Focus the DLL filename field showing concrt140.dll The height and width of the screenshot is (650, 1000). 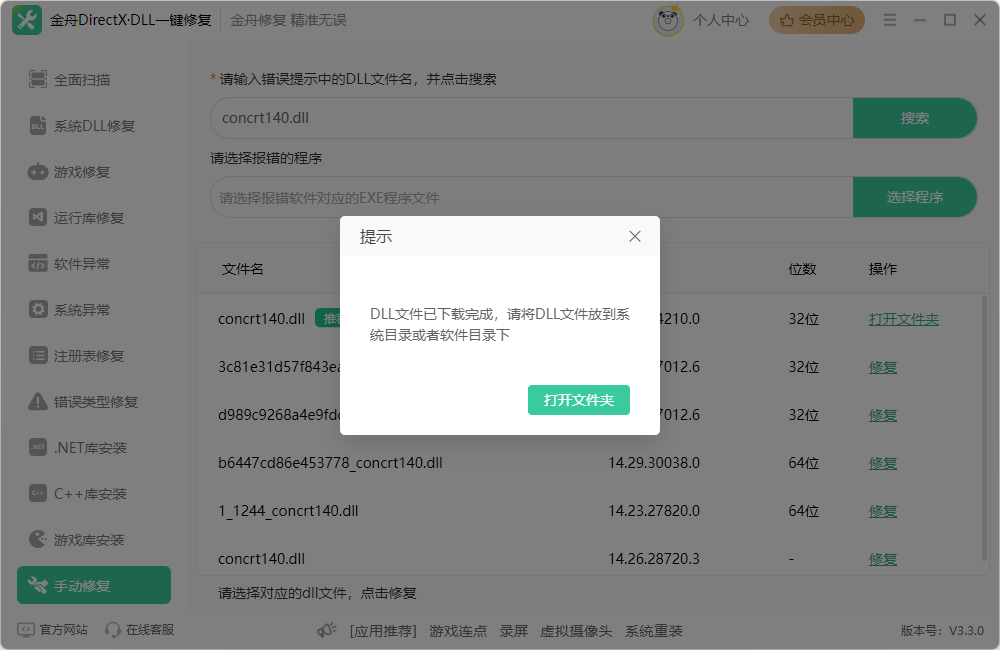coord(532,118)
